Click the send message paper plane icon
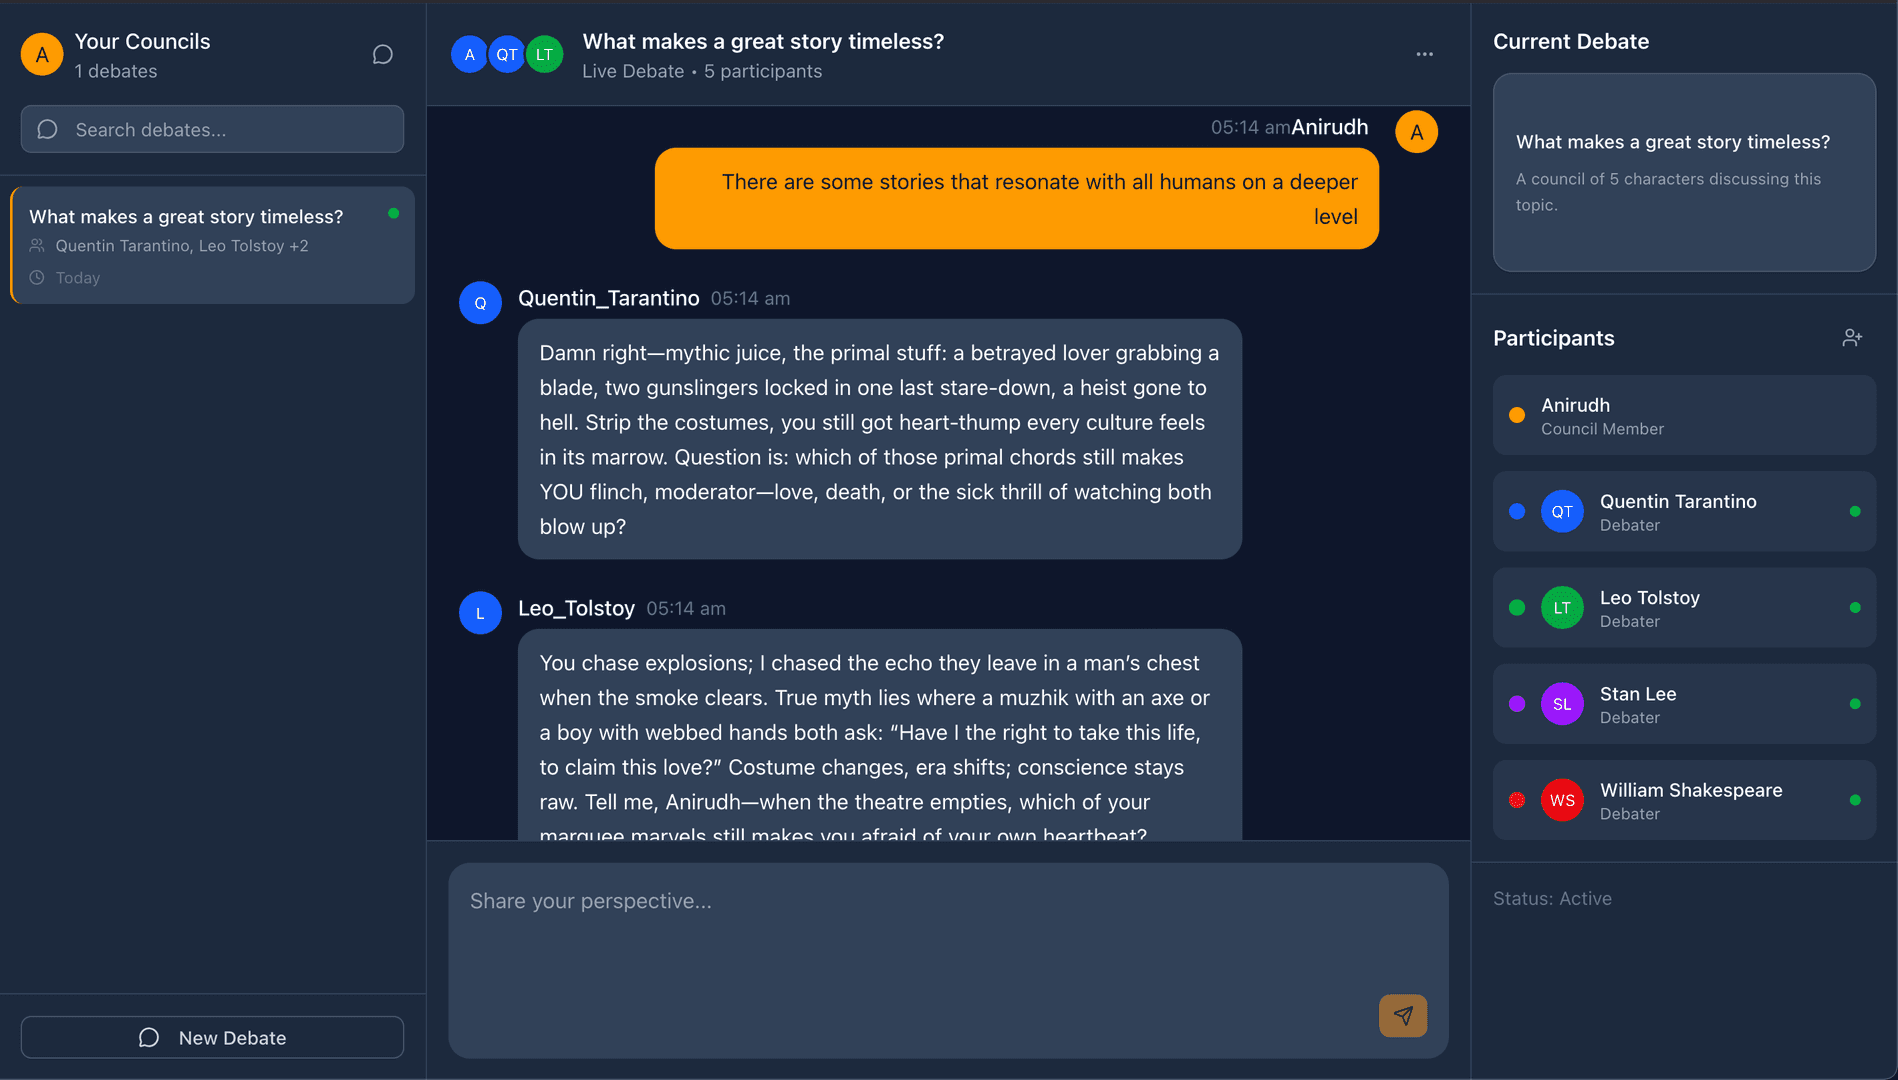The height and width of the screenshot is (1080, 1898). tap(1402, 1016)
